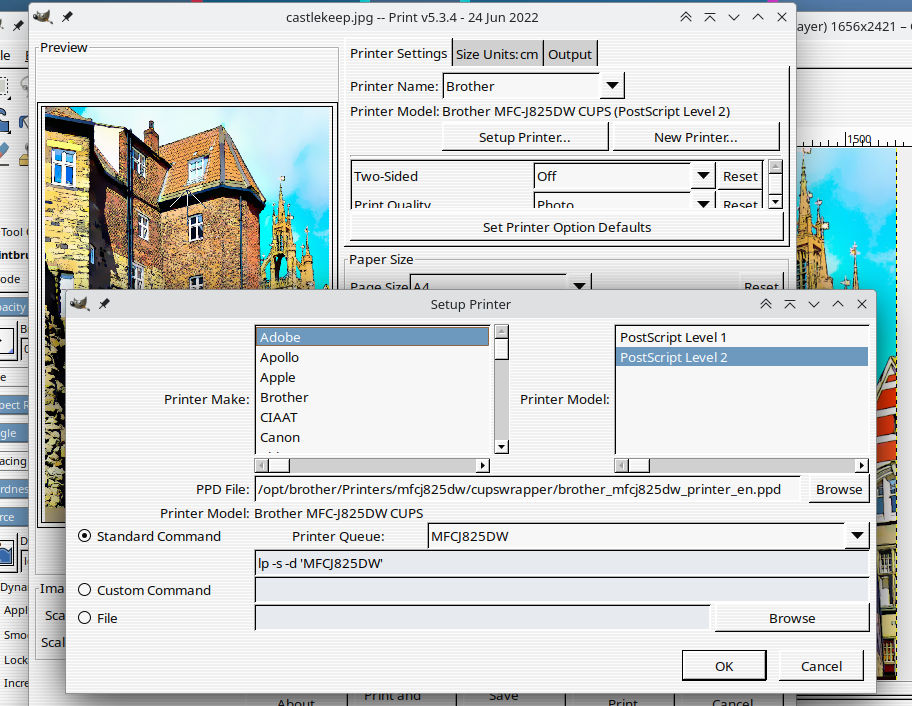Choose the File radio button
912x706 pixels.
tap(85, 618)
